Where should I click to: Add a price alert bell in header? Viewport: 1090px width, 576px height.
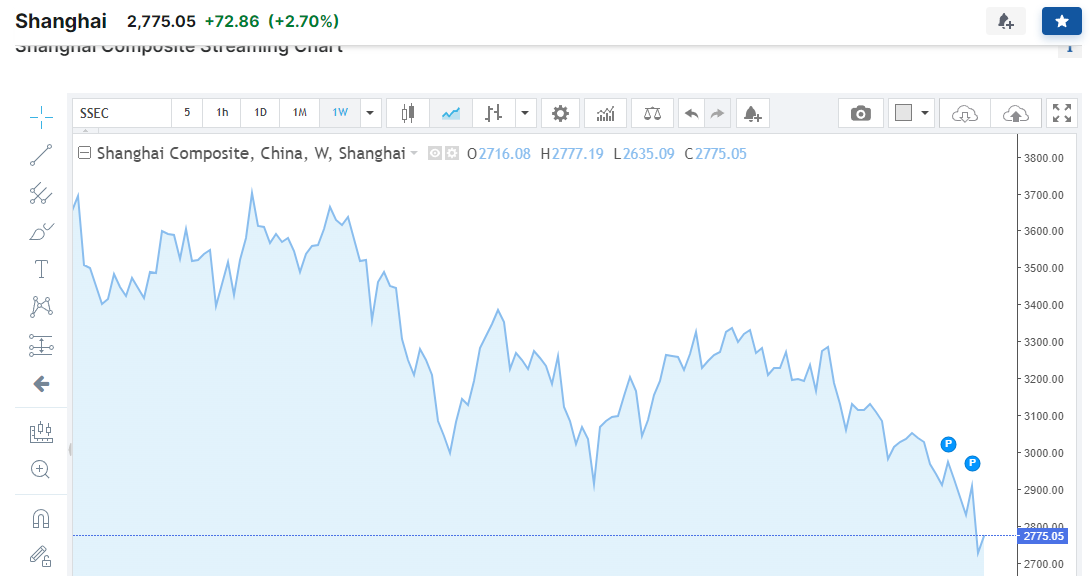click(x=1006, y=22)
